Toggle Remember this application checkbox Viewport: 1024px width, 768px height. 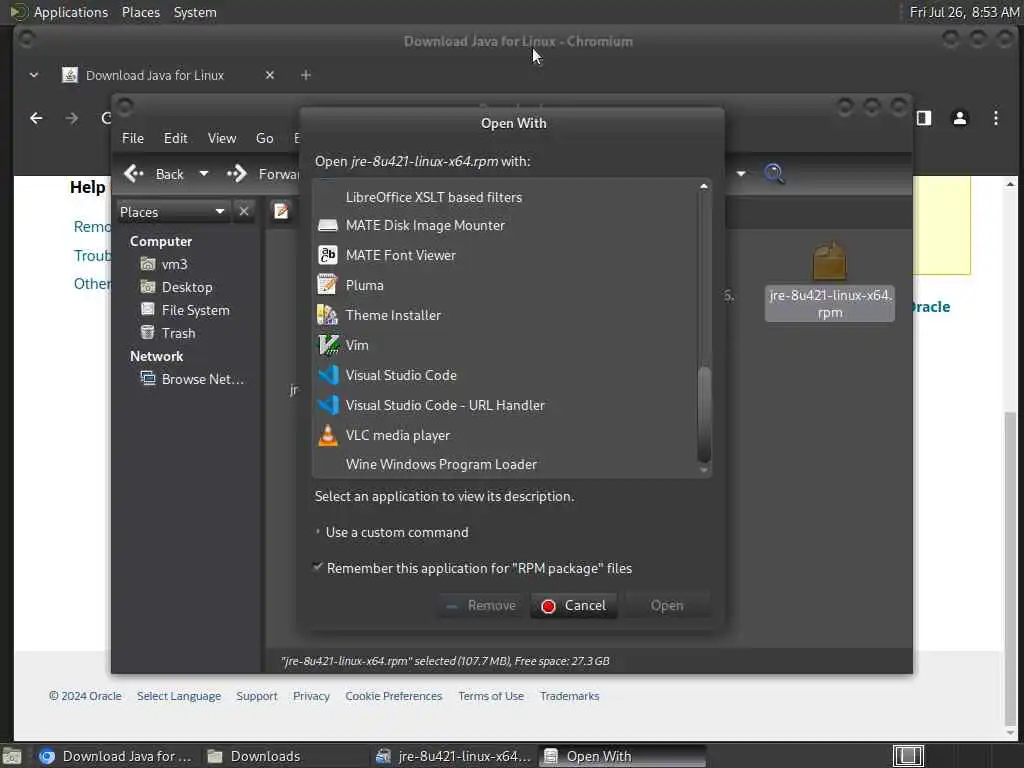(318, 567)
